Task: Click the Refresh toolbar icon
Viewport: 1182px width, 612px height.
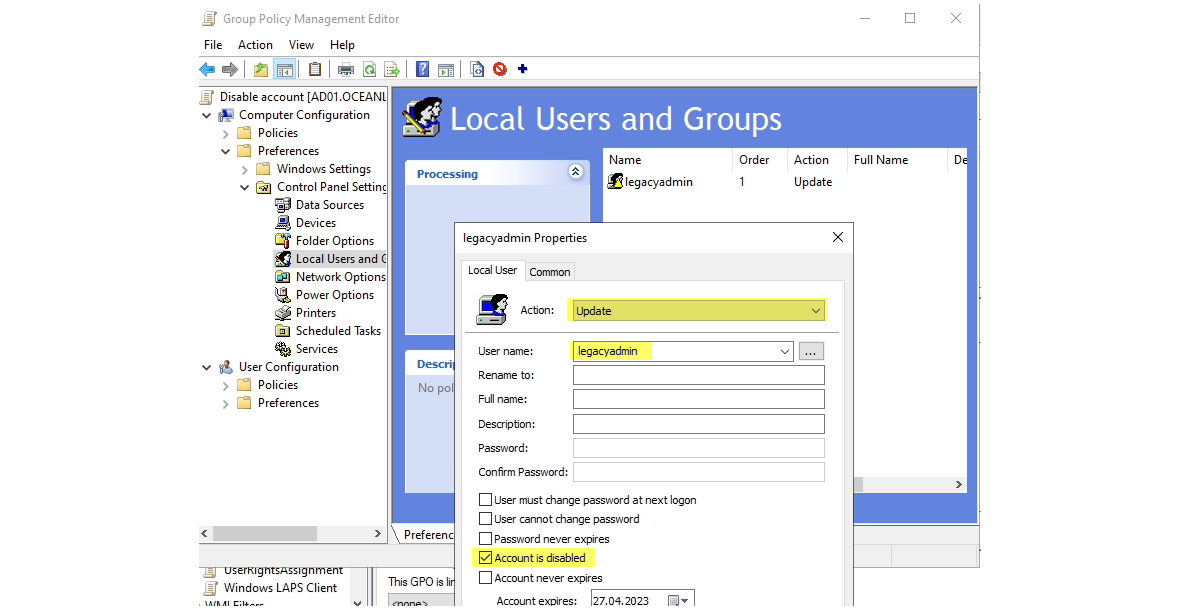Action: pyautogui.click(x=369, y=69)
